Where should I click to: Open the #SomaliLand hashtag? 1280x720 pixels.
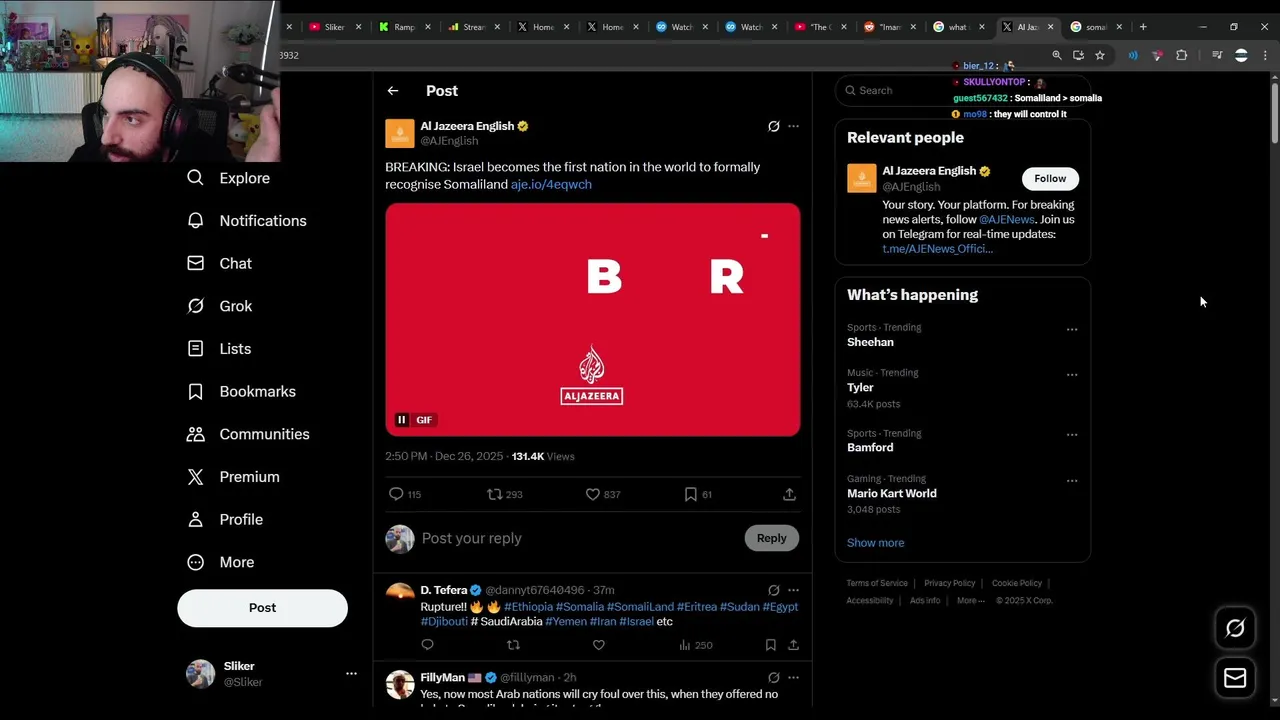640,607
